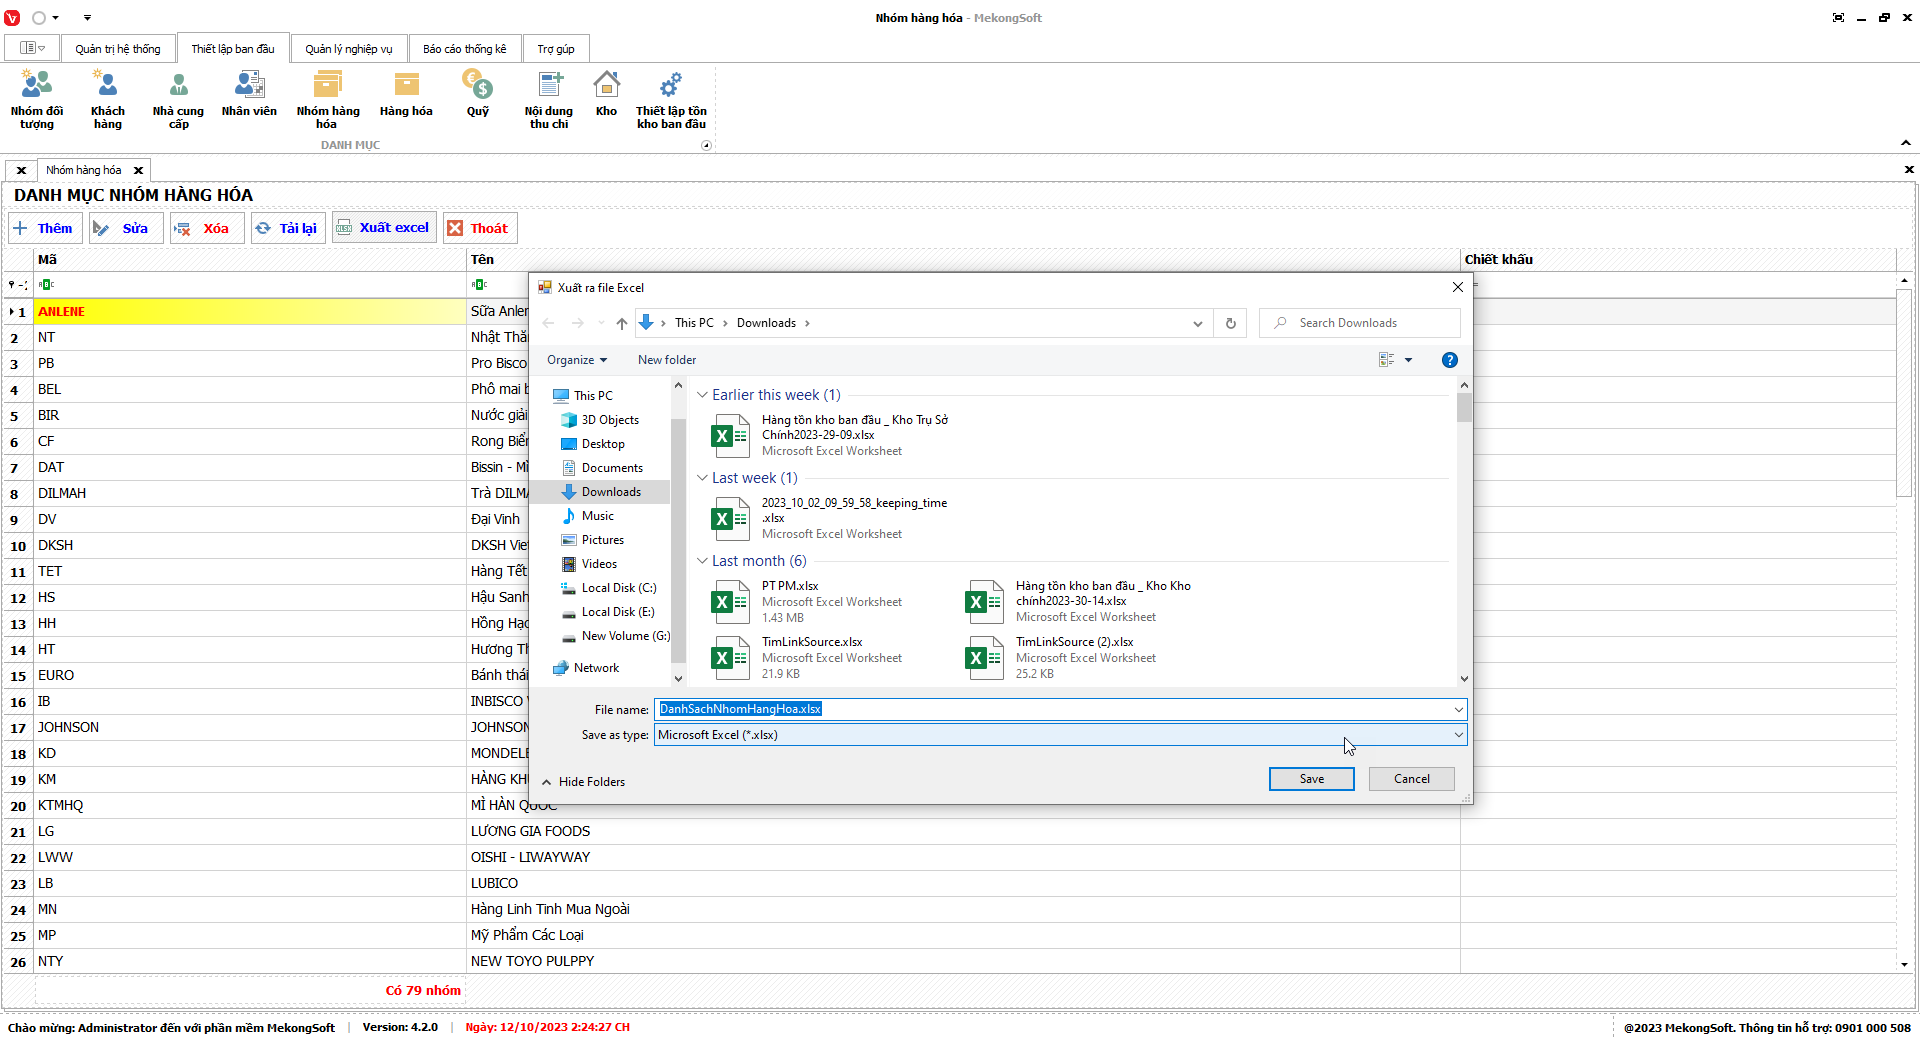Click the view layout icon in dialog
This screenshot has width=1920, height=1039.
click(1386, 360)
